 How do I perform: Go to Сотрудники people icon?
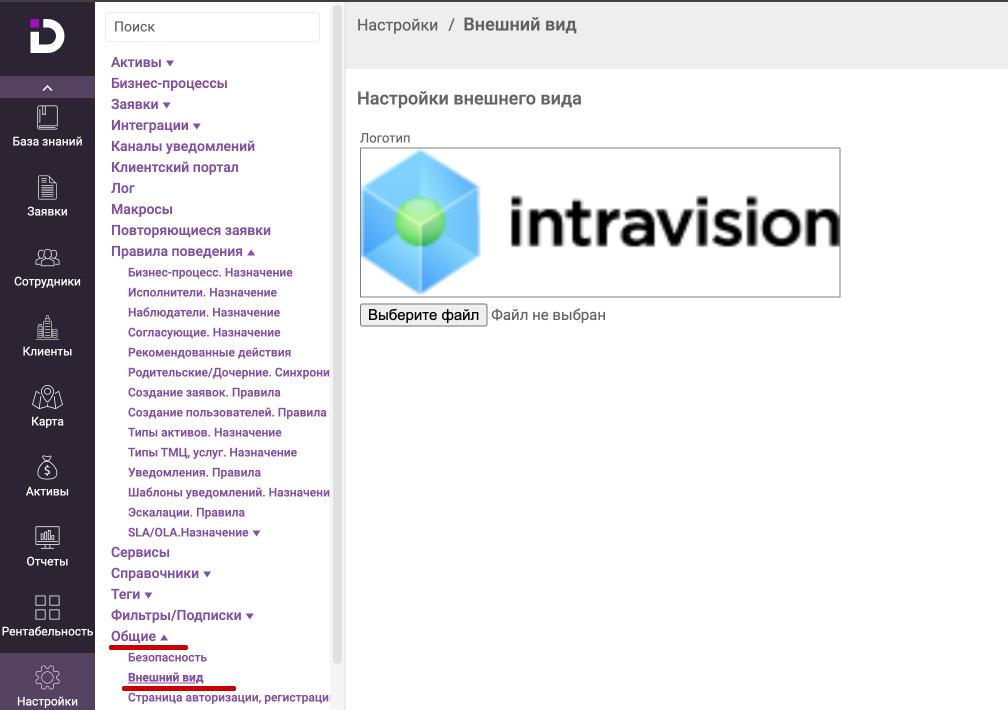tap(47, 258)
